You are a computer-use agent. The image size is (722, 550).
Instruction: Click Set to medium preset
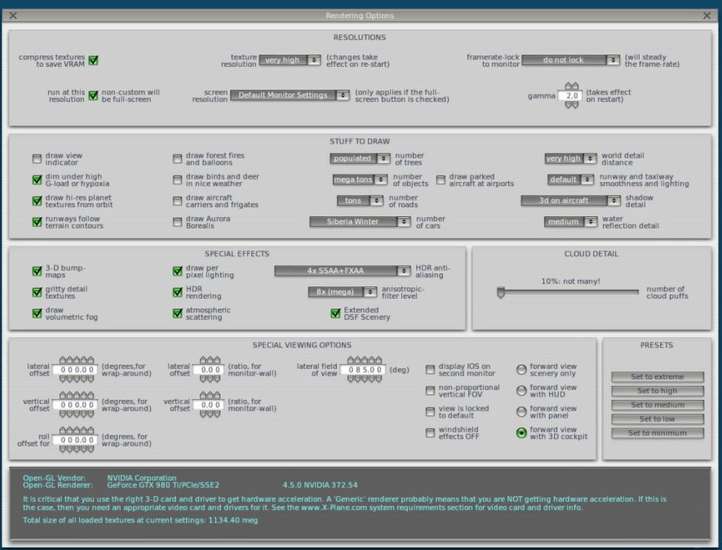pos(658,405)
